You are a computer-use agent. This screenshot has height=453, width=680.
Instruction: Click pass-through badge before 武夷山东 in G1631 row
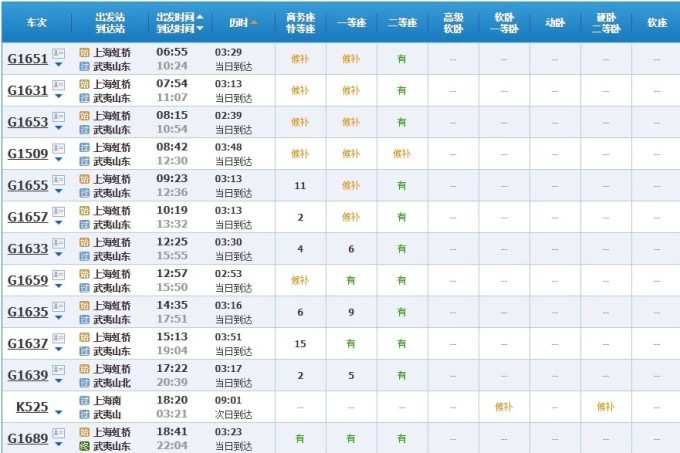pos(85,98)
